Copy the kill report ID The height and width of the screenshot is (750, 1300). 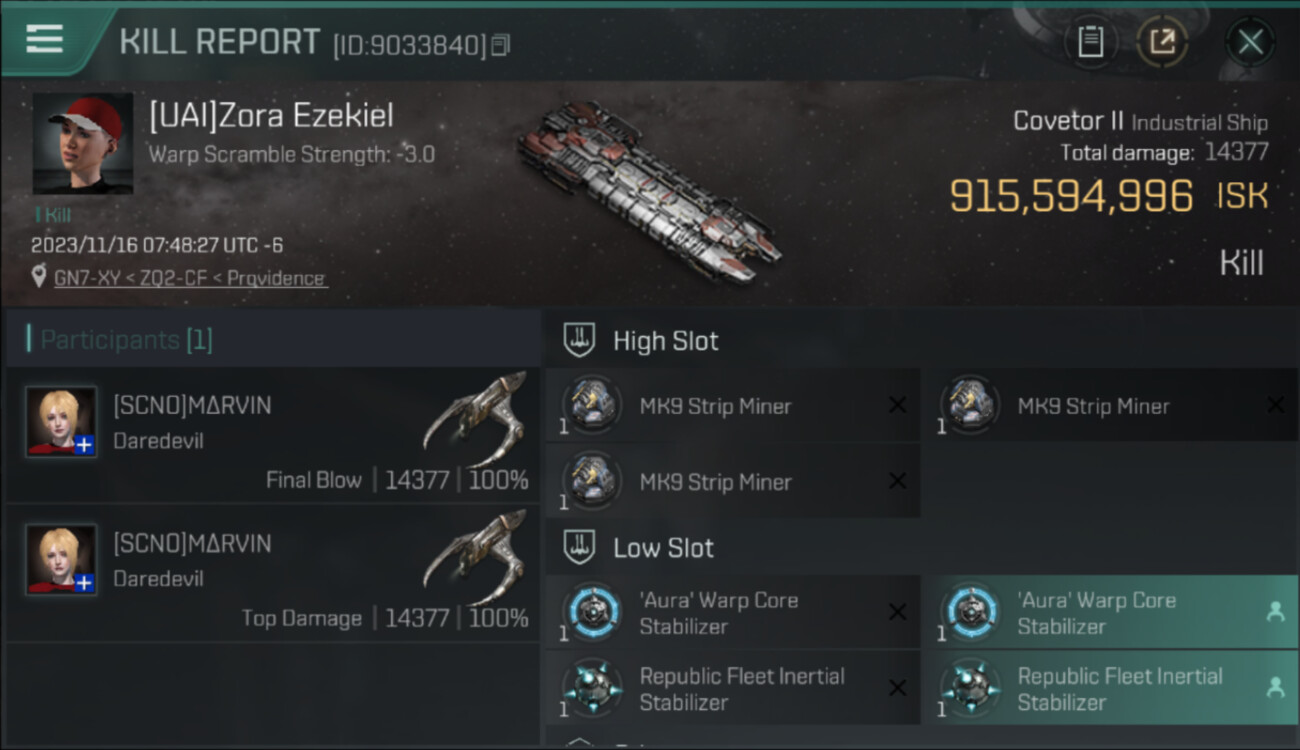point(501,45)
